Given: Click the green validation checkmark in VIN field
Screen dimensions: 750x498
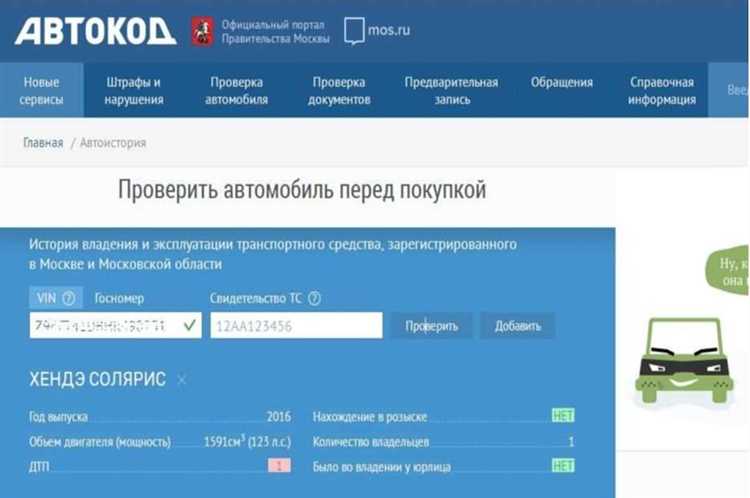Looking at the screenshot, I should click(x=189, y=325).
